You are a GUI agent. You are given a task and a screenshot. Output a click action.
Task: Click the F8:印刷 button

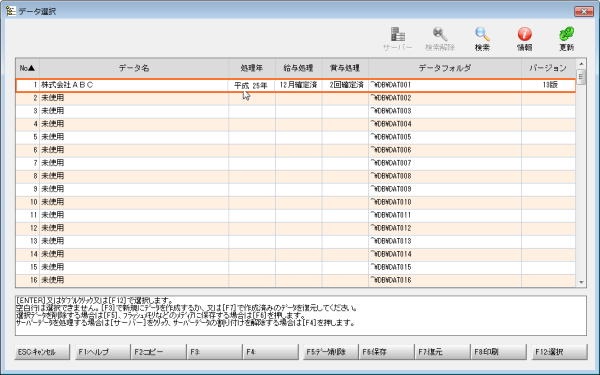point(498,352)
